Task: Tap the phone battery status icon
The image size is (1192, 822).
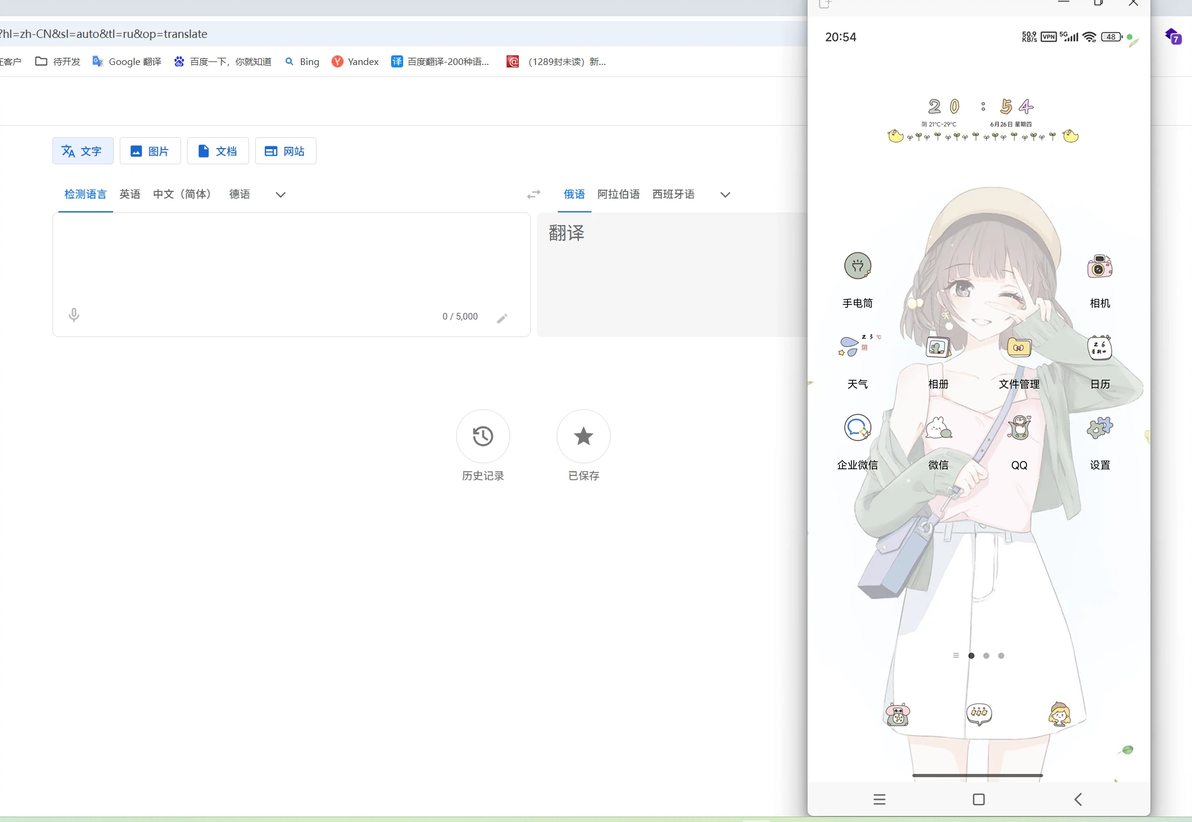Action: pyautogui.click(x=1111, y=36)
